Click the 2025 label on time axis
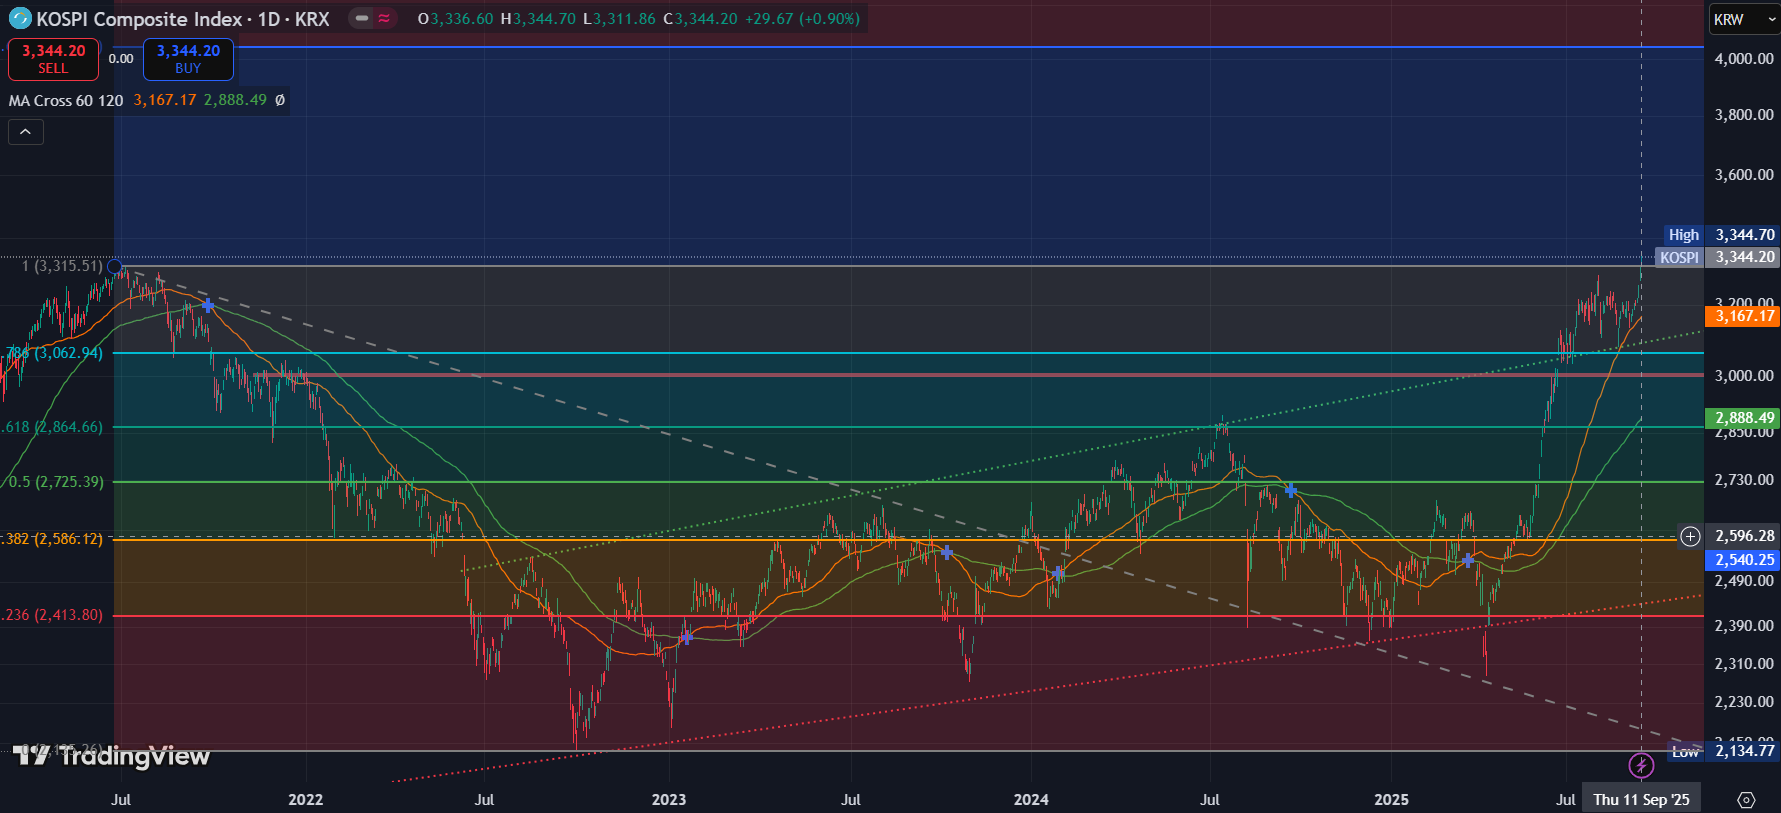Screen dimensions: 1781x813 pyautogui.click(x=1391, y=799)
